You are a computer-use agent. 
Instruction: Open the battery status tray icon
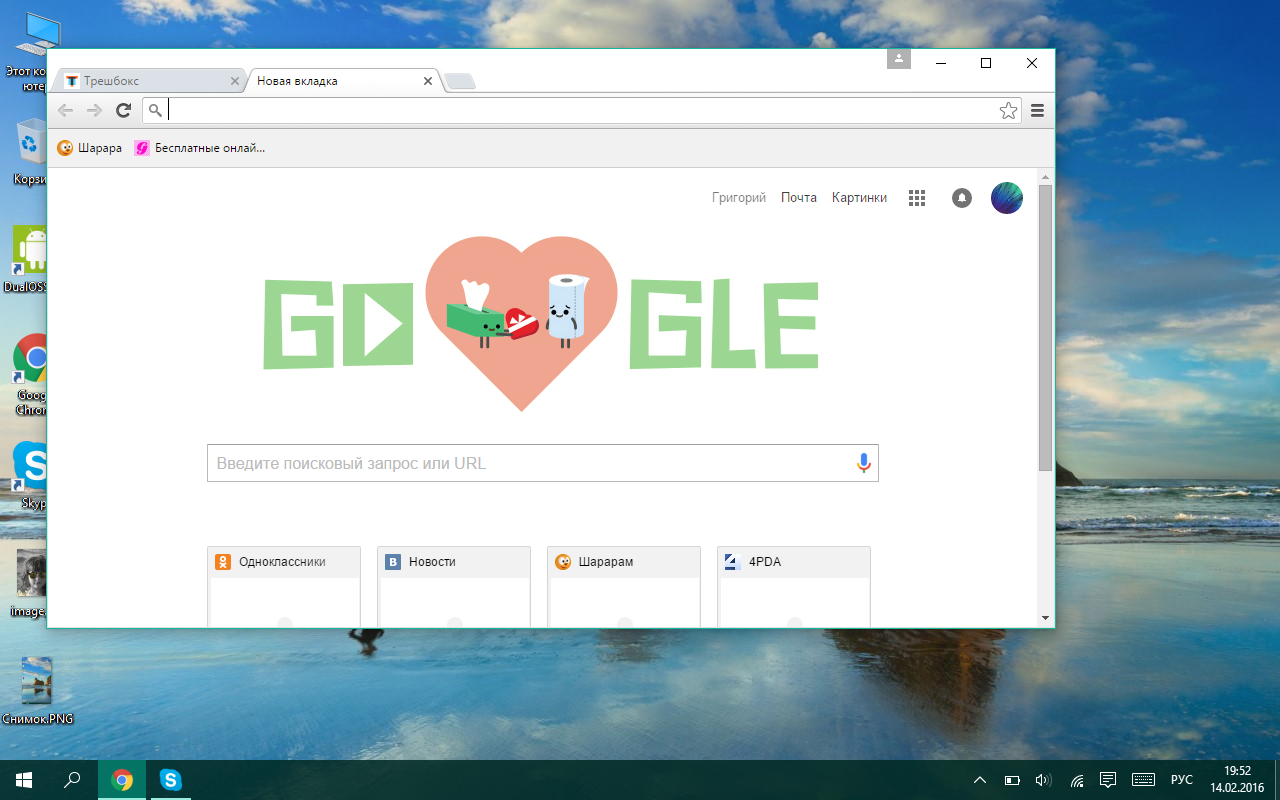[x=1012, y=780]
